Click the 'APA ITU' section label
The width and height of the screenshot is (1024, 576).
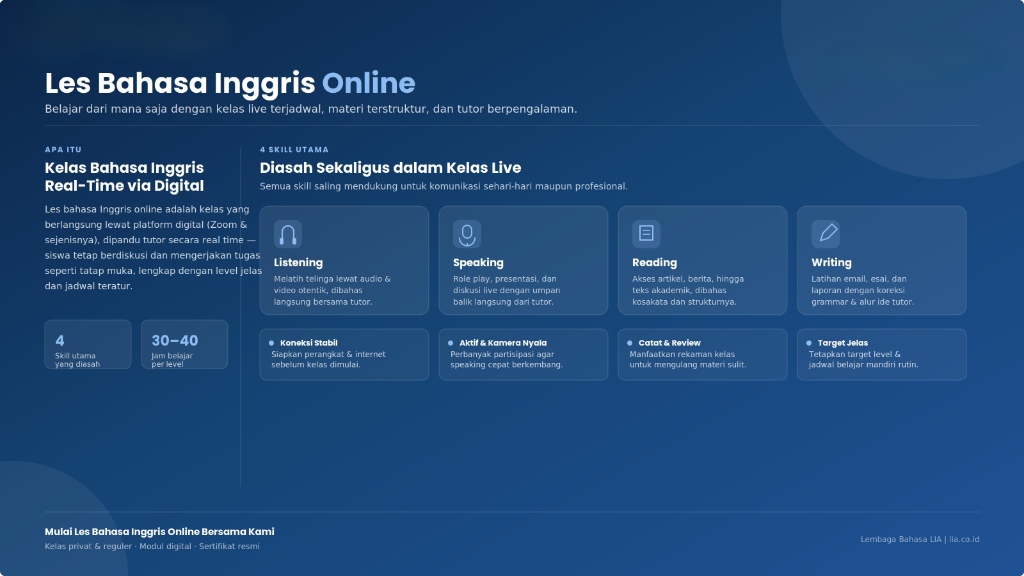coord(63,150)
